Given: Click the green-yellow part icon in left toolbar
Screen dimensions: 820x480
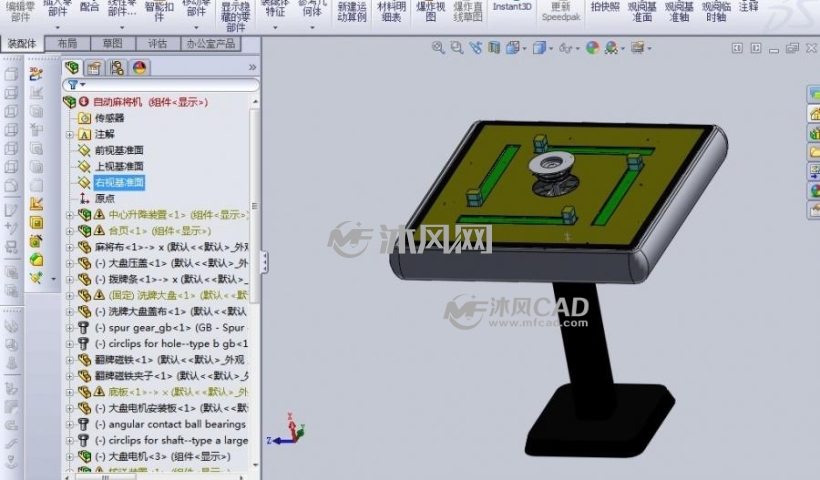Looking at the screenshot, I should click(x=36, y=260).
